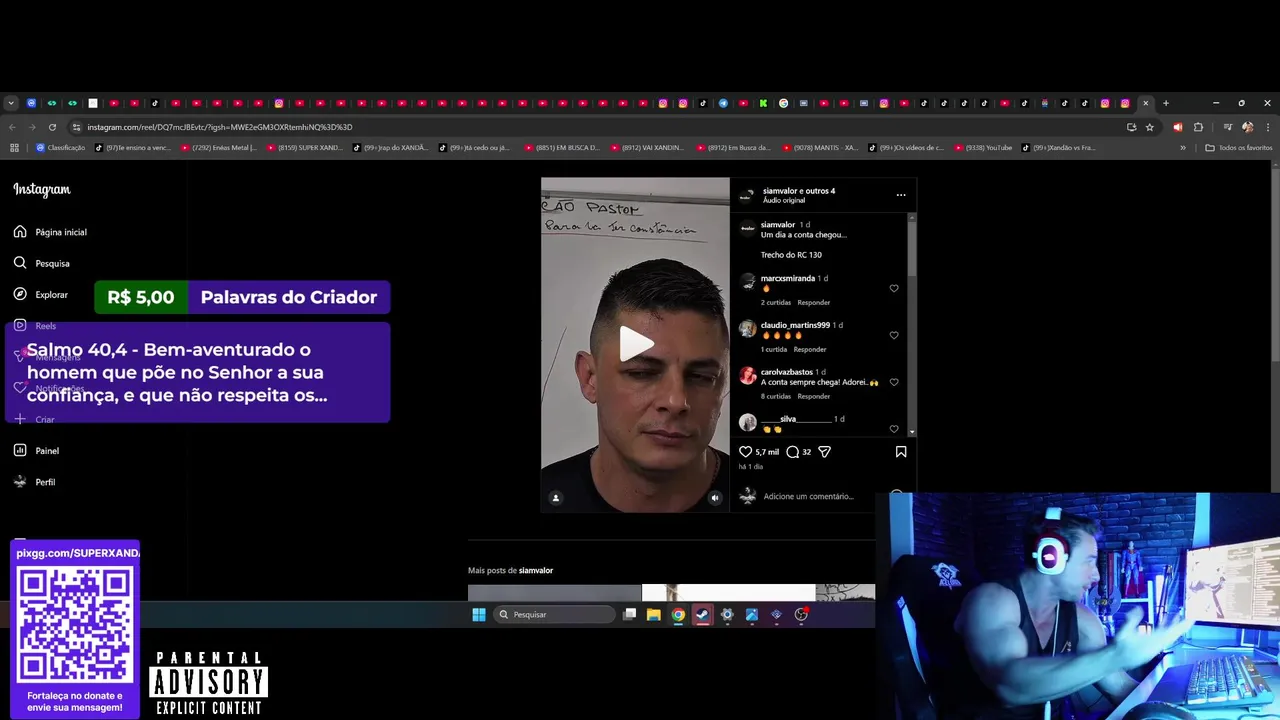
Task: Like claudio_martins999's comment
Action: [x=894, y=335]
